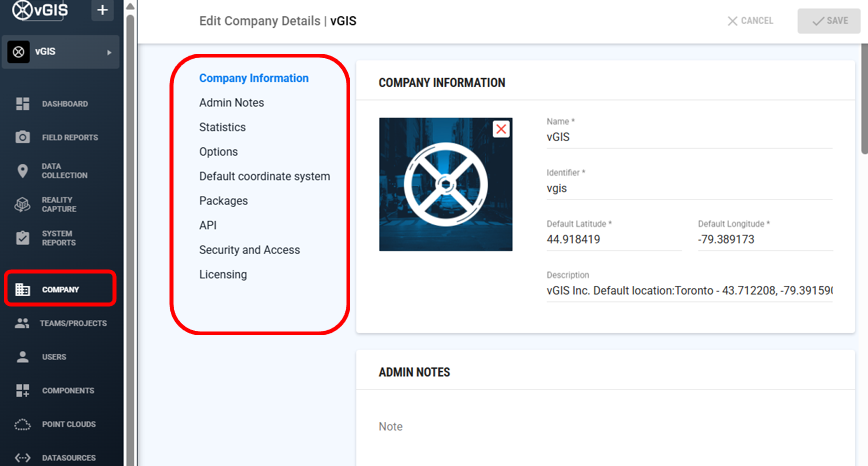Open Components grid icon

[23, 390]
